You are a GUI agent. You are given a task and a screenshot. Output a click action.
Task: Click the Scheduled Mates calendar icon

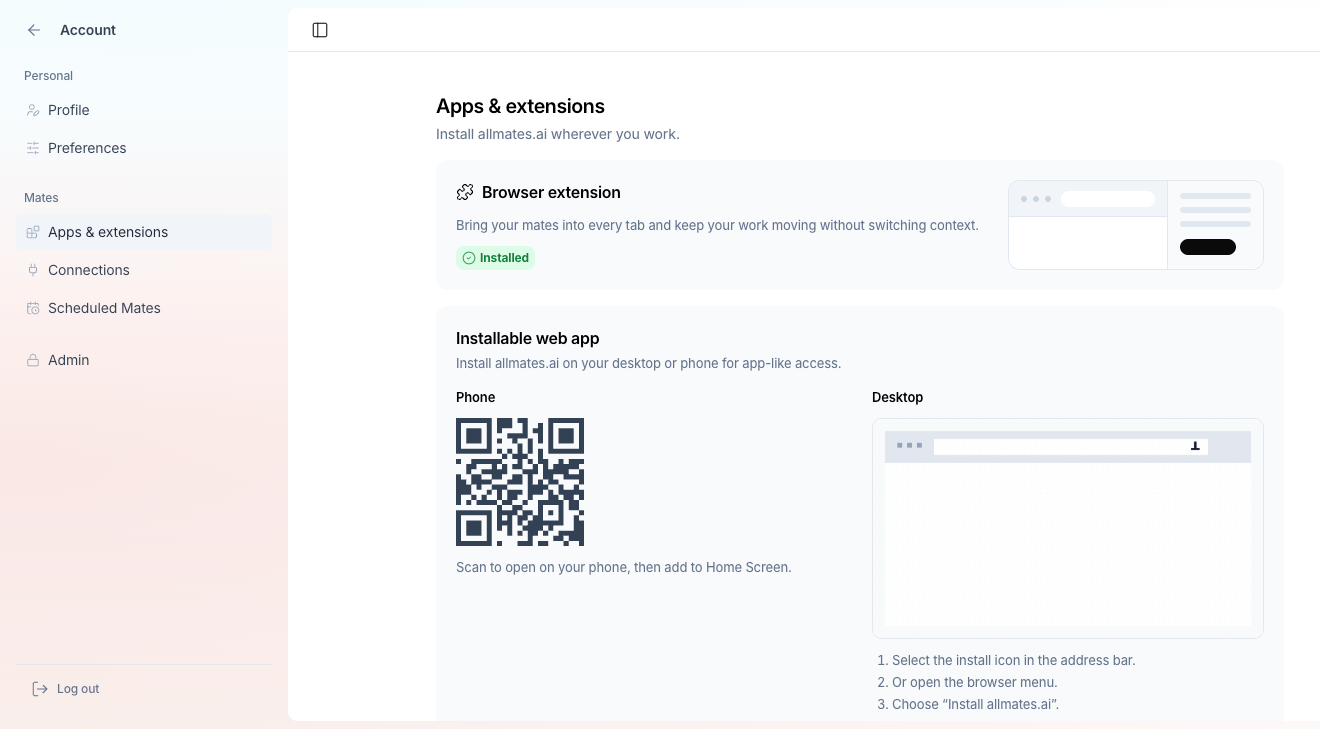(x=33, y=308)
